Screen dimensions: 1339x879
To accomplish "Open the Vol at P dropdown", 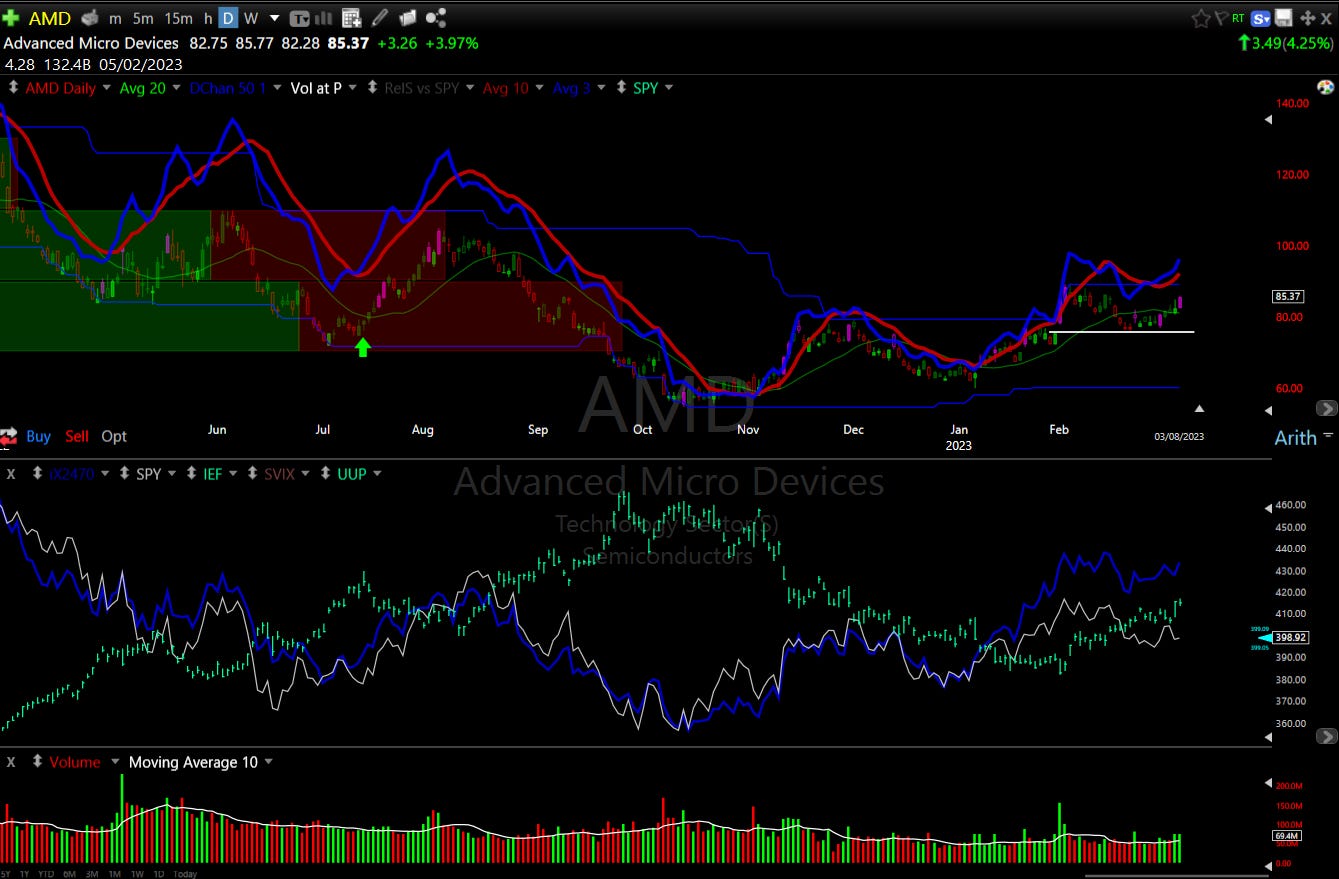I will tap(352, 88).
